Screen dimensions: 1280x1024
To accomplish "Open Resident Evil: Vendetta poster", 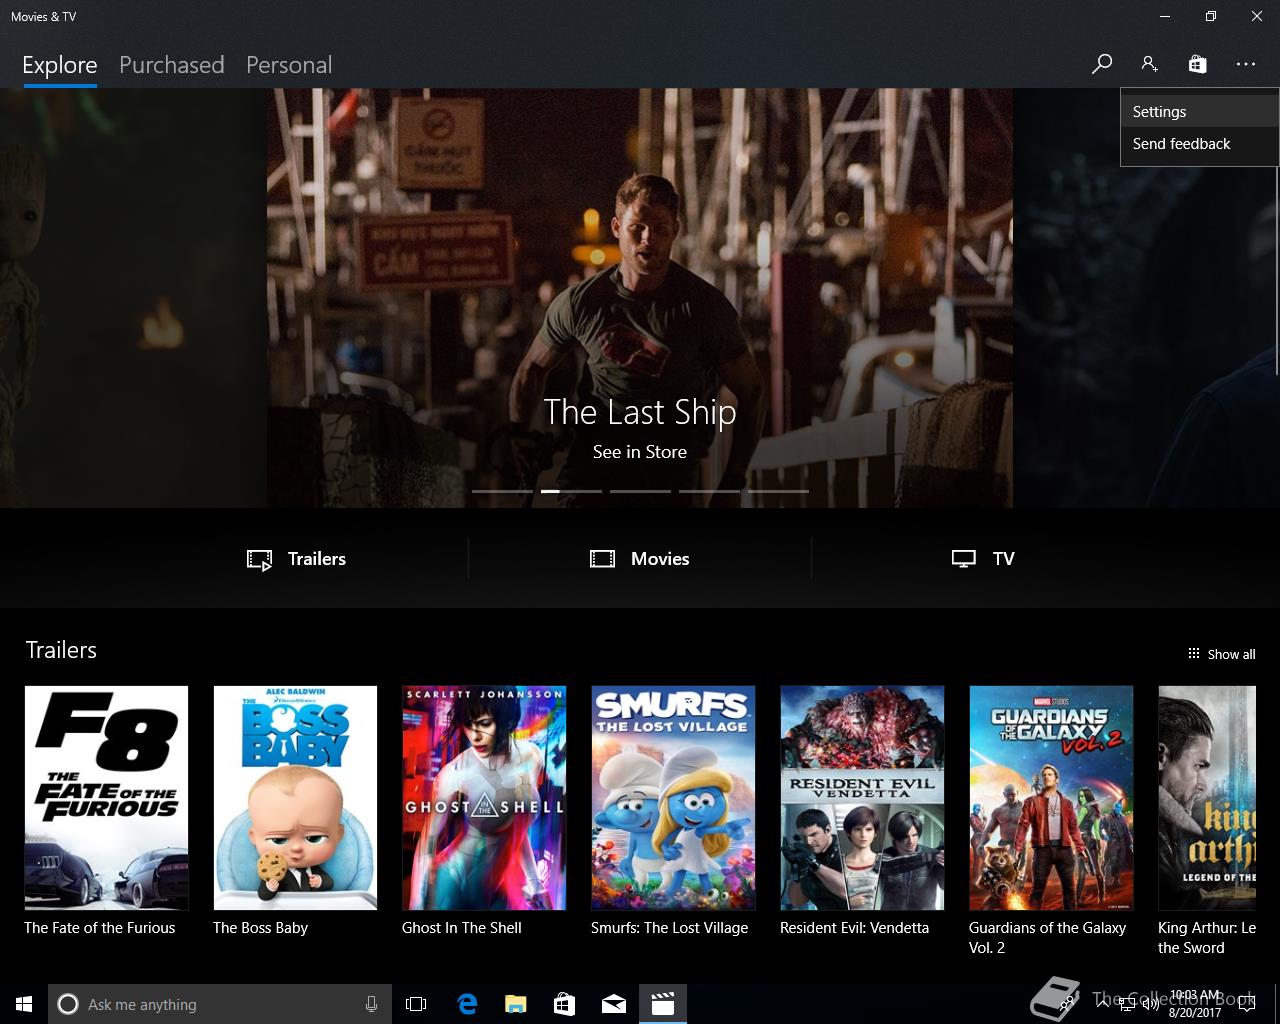I will [x=862, y=798].
